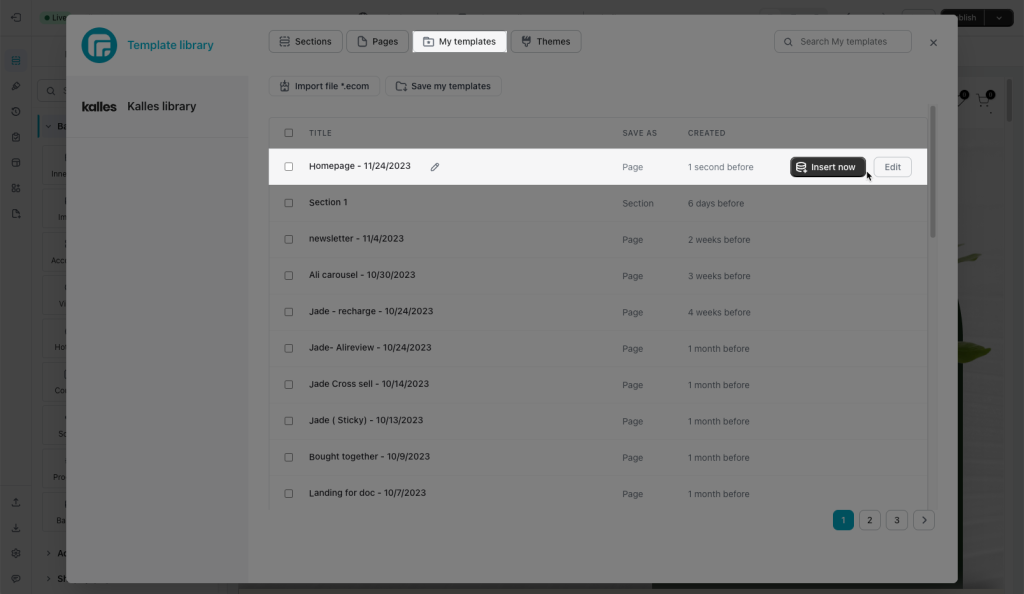Click the Jade - recharge - 10/24/2023 title
1024x594 pixels.
371,311
